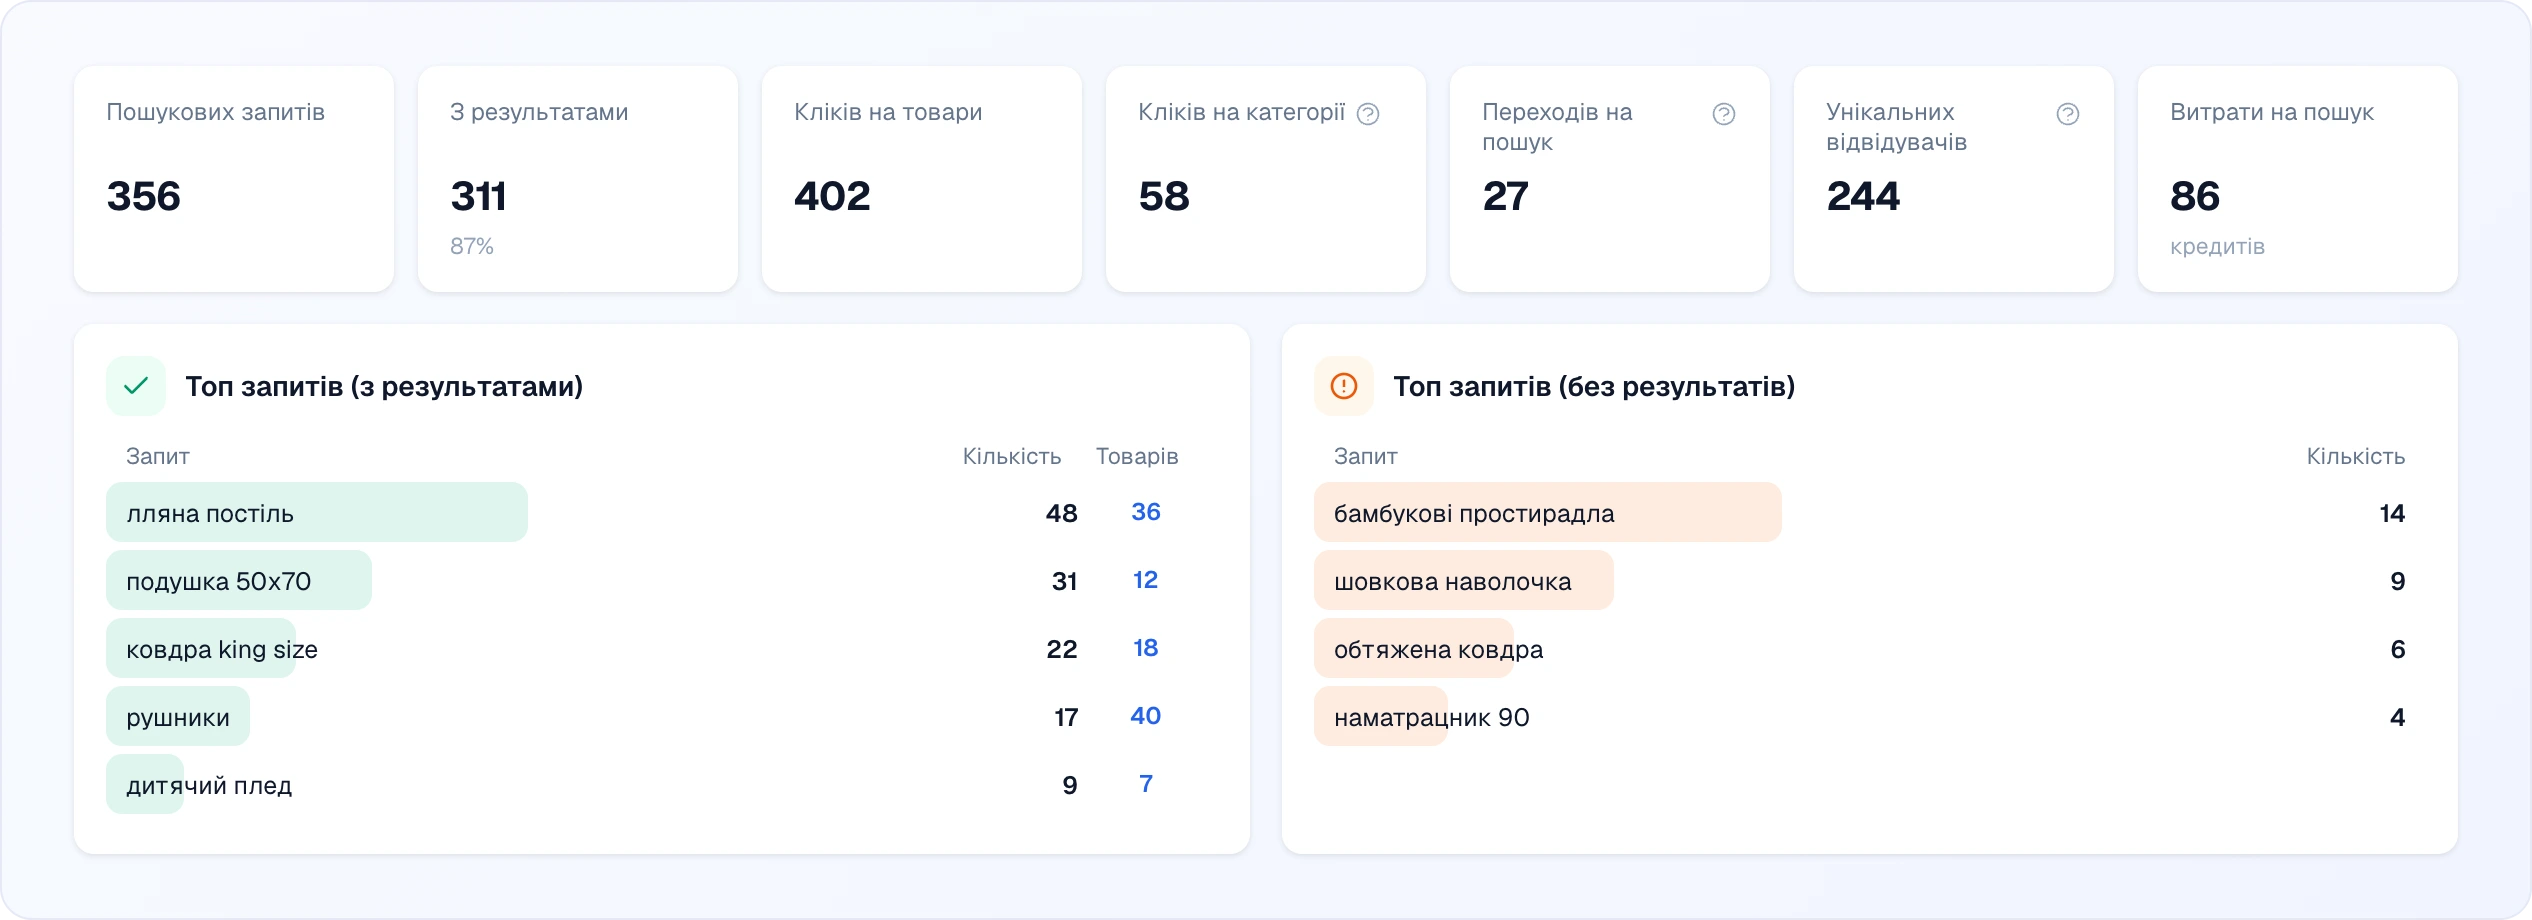Open products count 7 for дитячий плед
The height and width of the screenshot is (920, 2532).
tap(1146, 784)
